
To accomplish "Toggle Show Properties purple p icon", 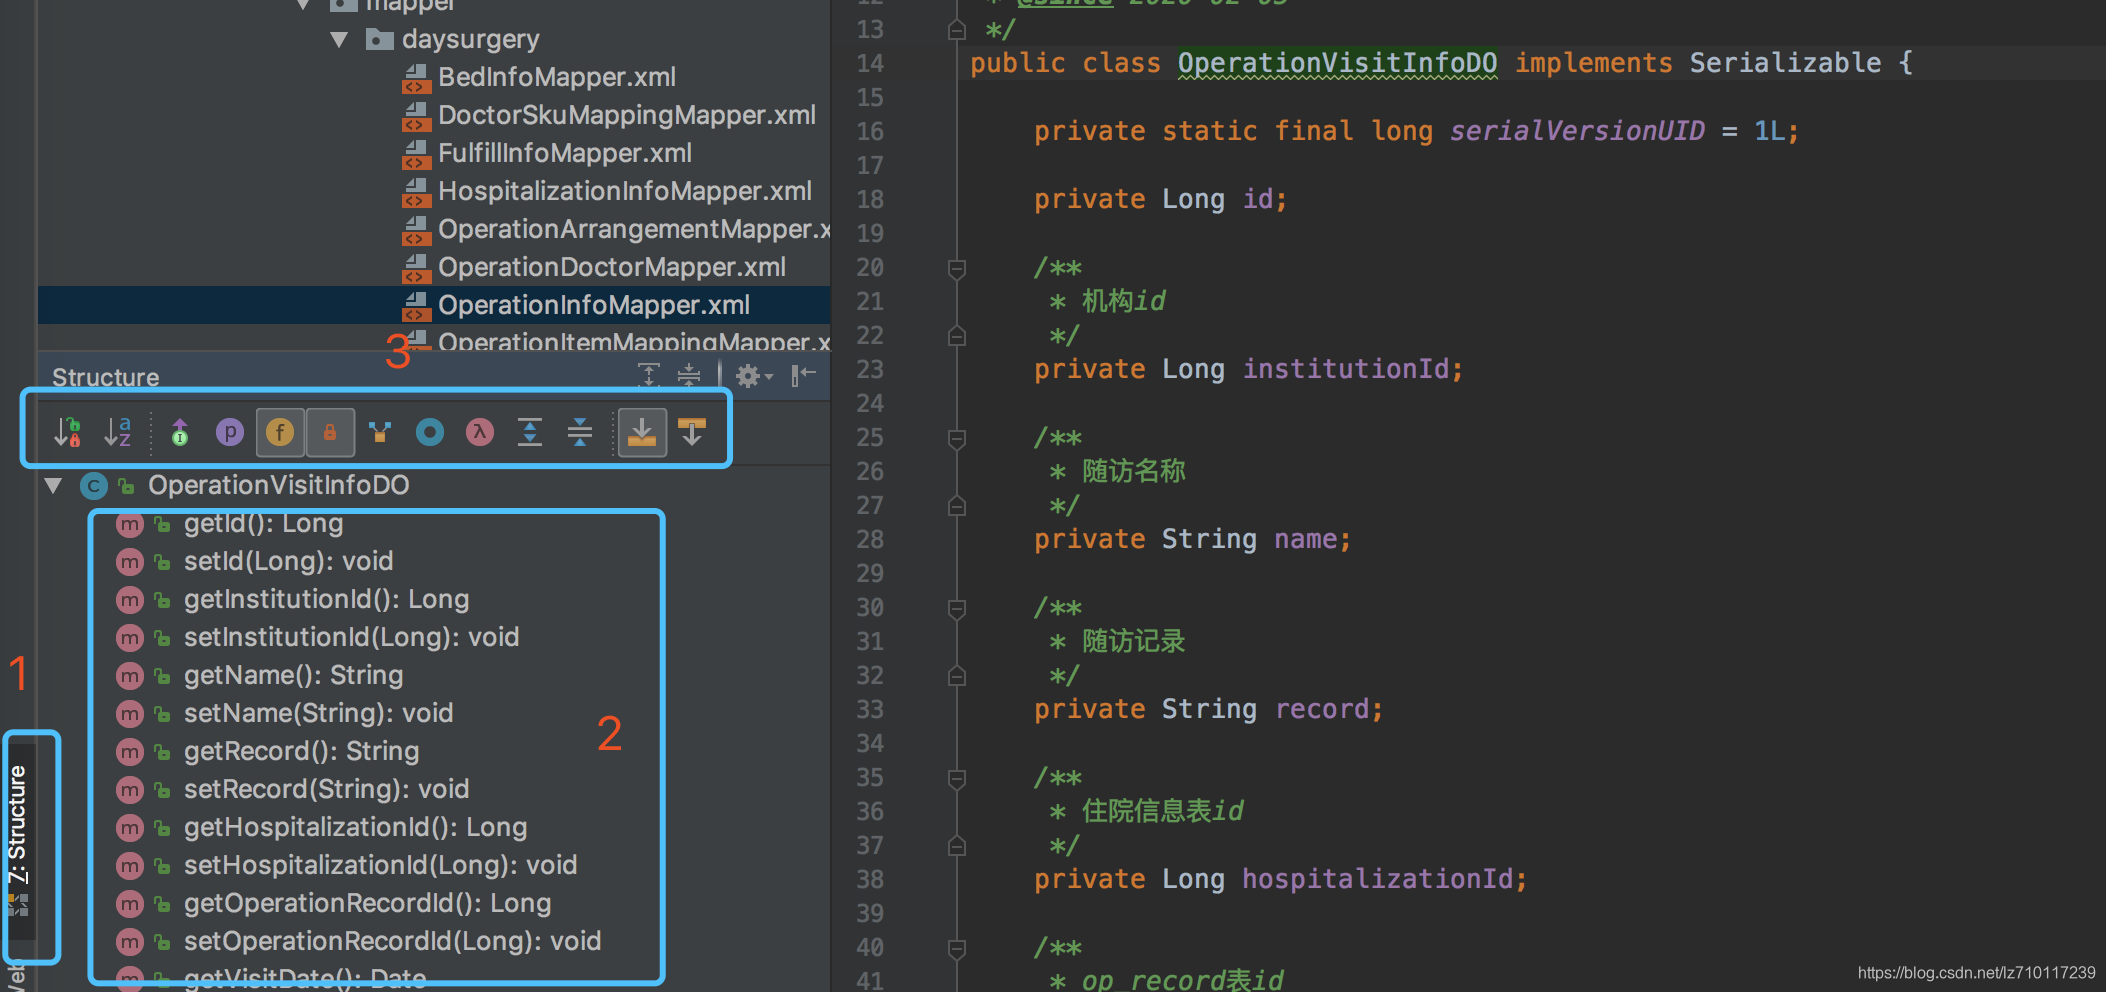I will click(230, 432).
